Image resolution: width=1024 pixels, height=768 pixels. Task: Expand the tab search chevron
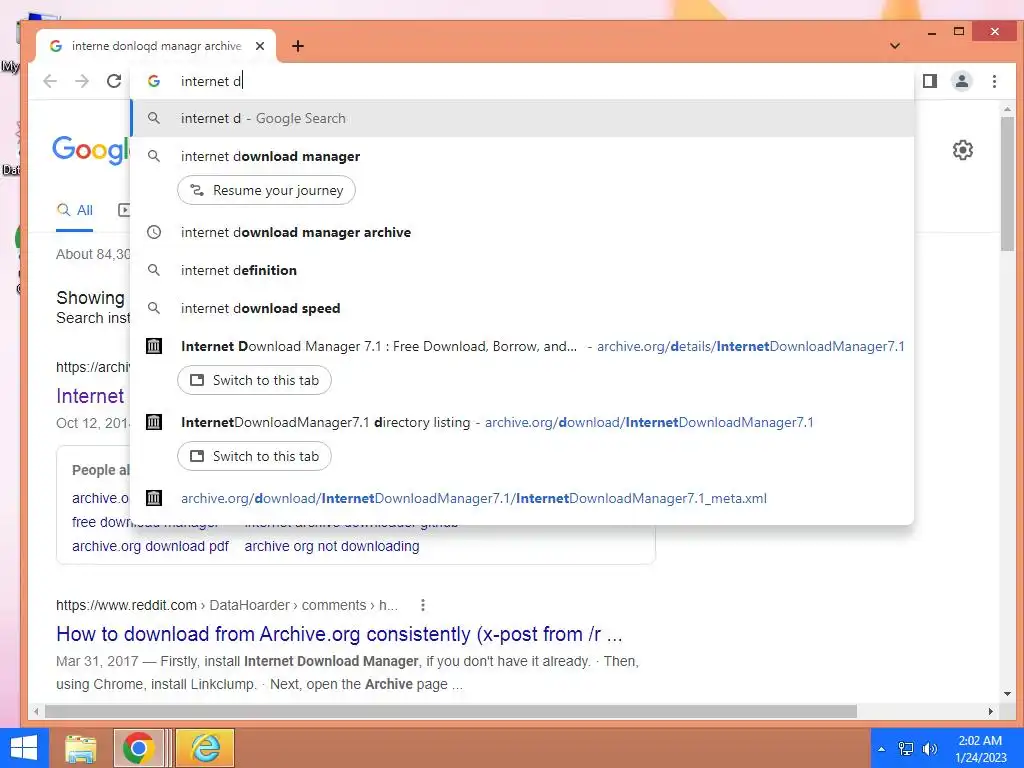pyautogui.click(x=895, y=46)
